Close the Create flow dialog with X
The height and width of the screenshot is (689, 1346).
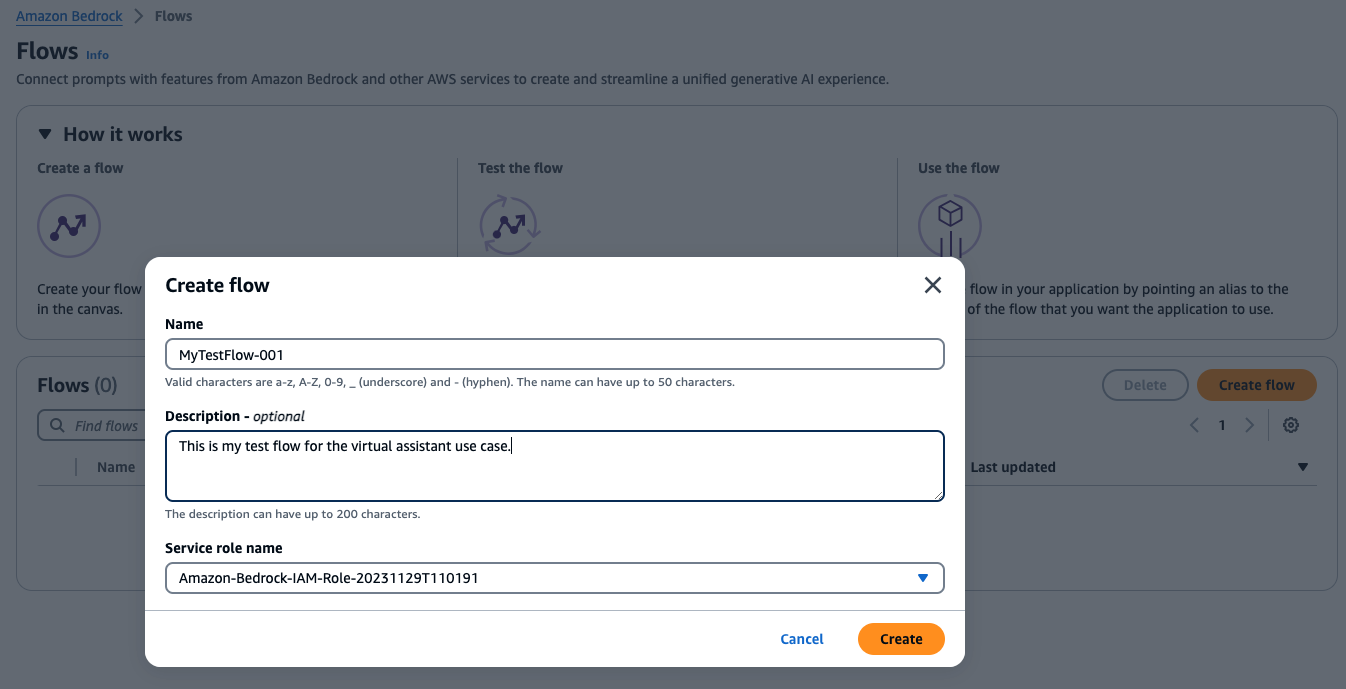tap(933, 285)
